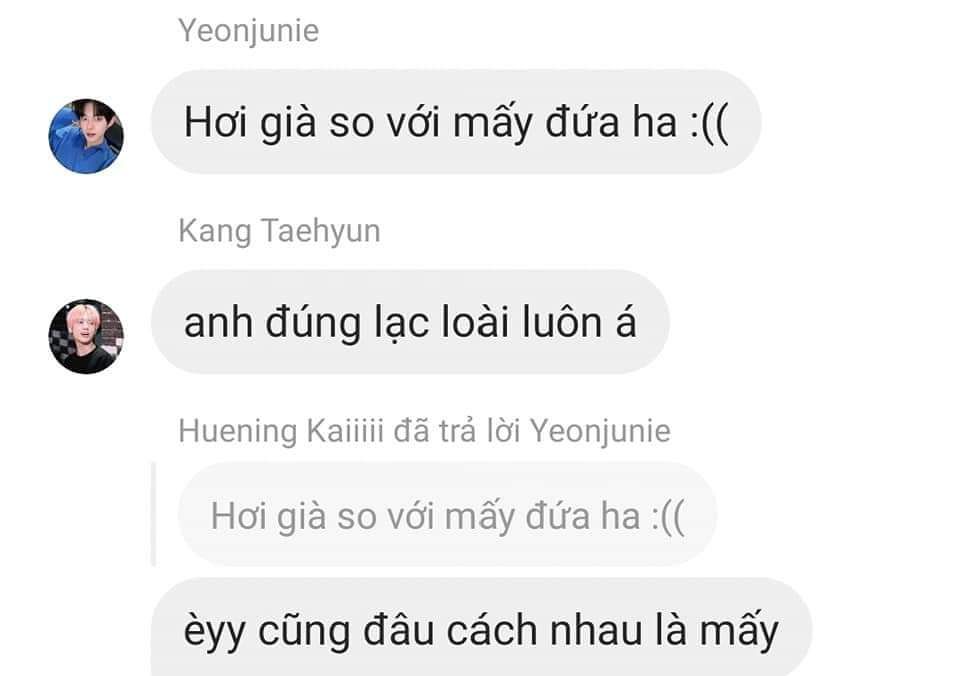Click "Yeonjunie" at the end of reply header
960x676 pixels.
600,431
